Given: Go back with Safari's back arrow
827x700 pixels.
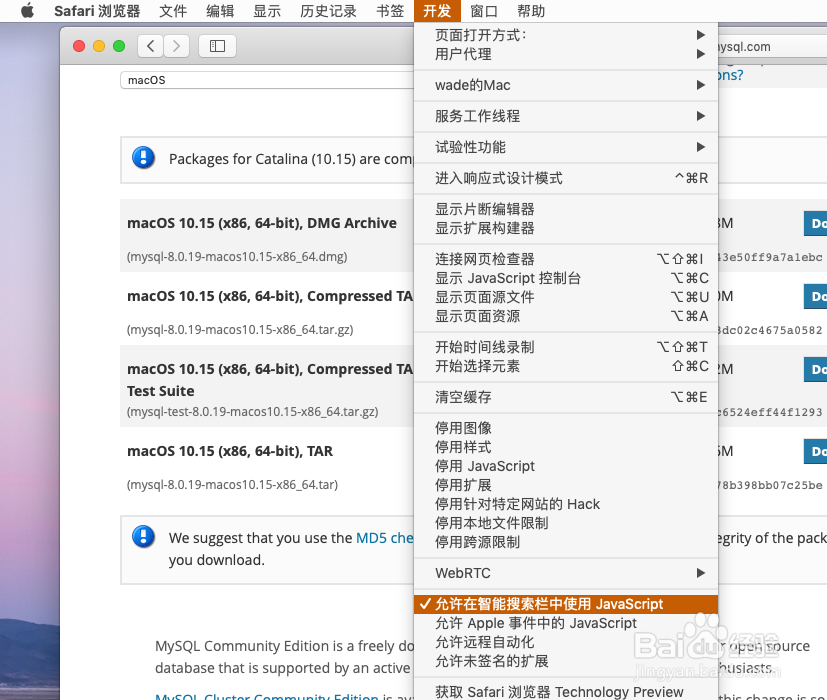Looking at the screenshot, I should pyautogui.click(x=151, y=46).
